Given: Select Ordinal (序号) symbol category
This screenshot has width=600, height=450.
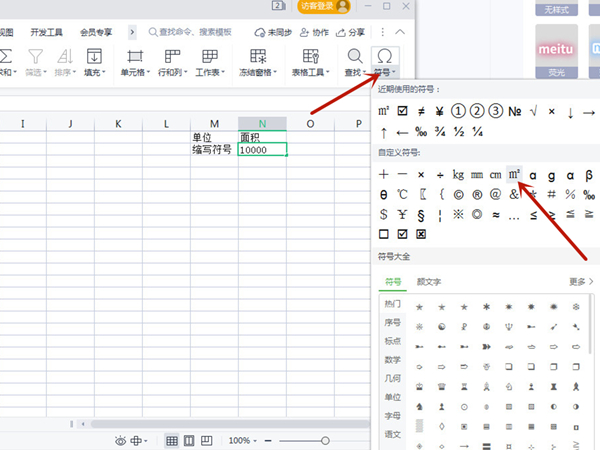Looking at the screenshot, I should (x=393, y=323).
